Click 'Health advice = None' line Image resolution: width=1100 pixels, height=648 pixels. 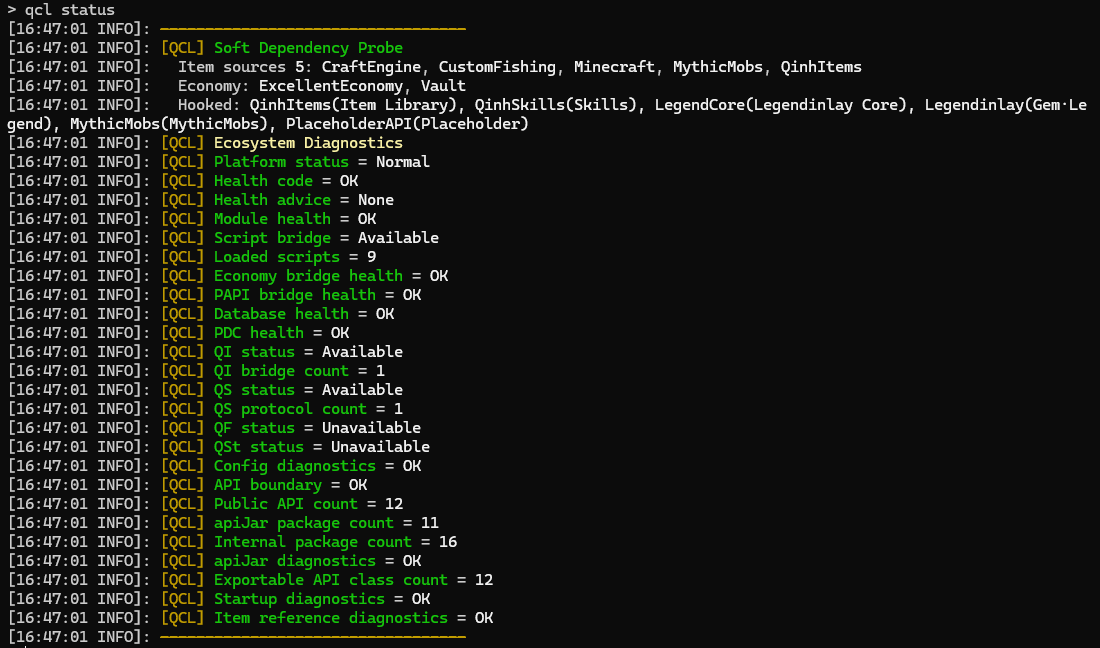[x=304, y=199]
